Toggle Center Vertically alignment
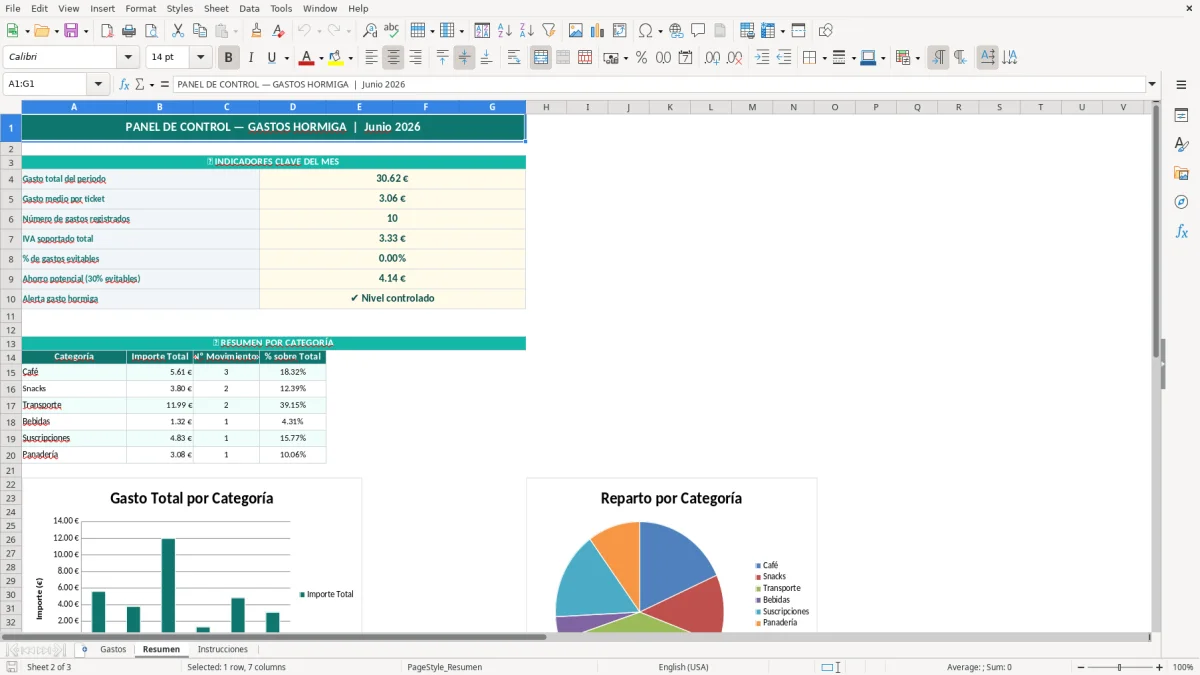This screenshot has width=1200, height=675. (x=464, y=58)
